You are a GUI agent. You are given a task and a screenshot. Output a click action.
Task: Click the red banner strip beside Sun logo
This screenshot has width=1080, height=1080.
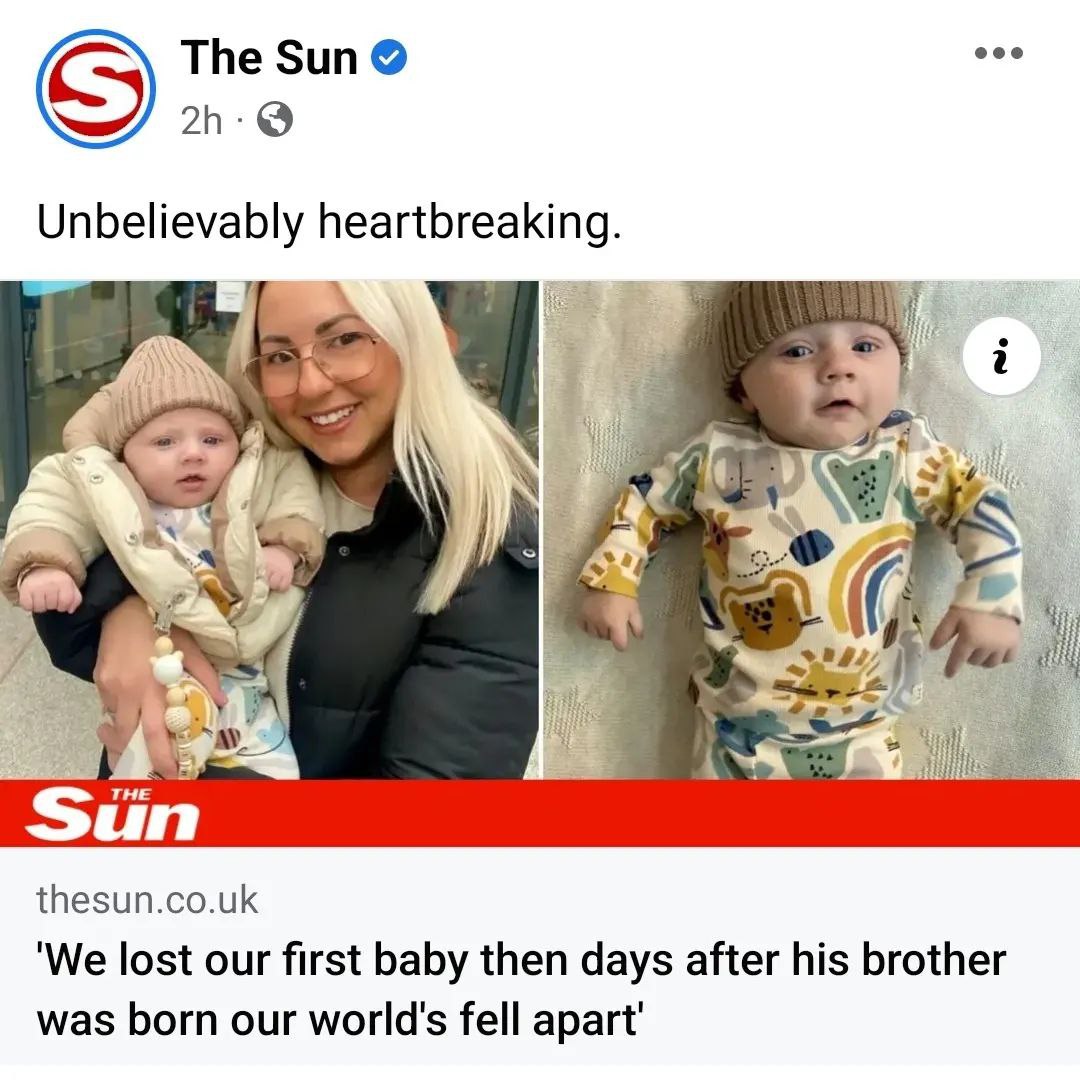point(641,813)
